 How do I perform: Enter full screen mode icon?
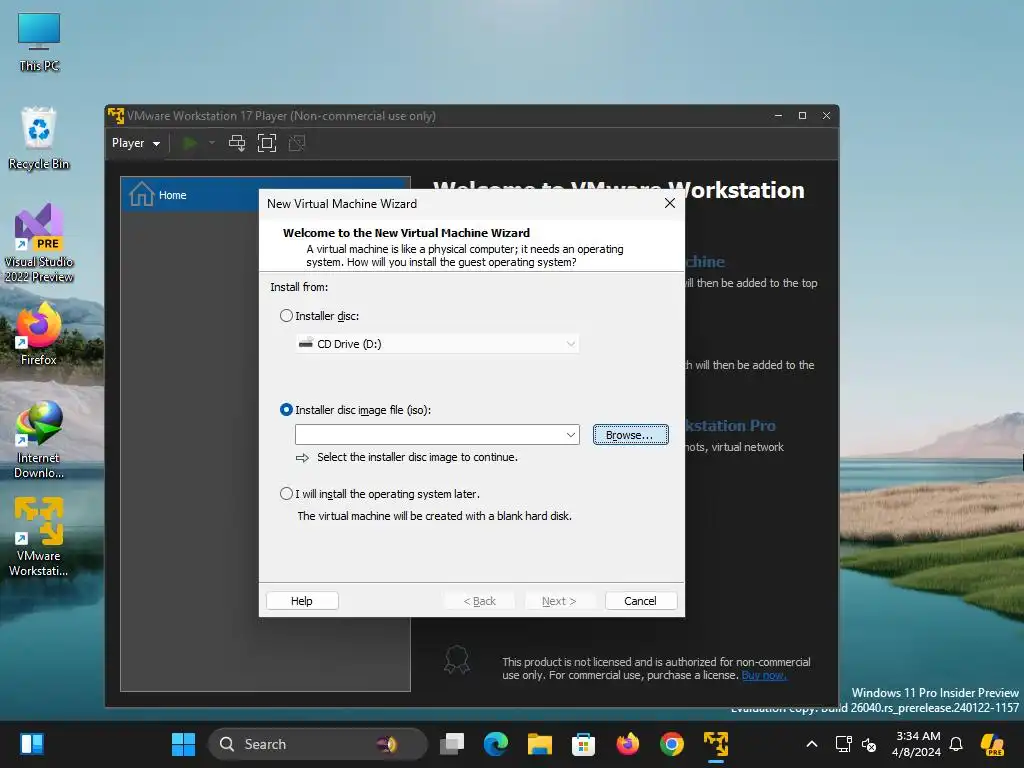point(266,143)
